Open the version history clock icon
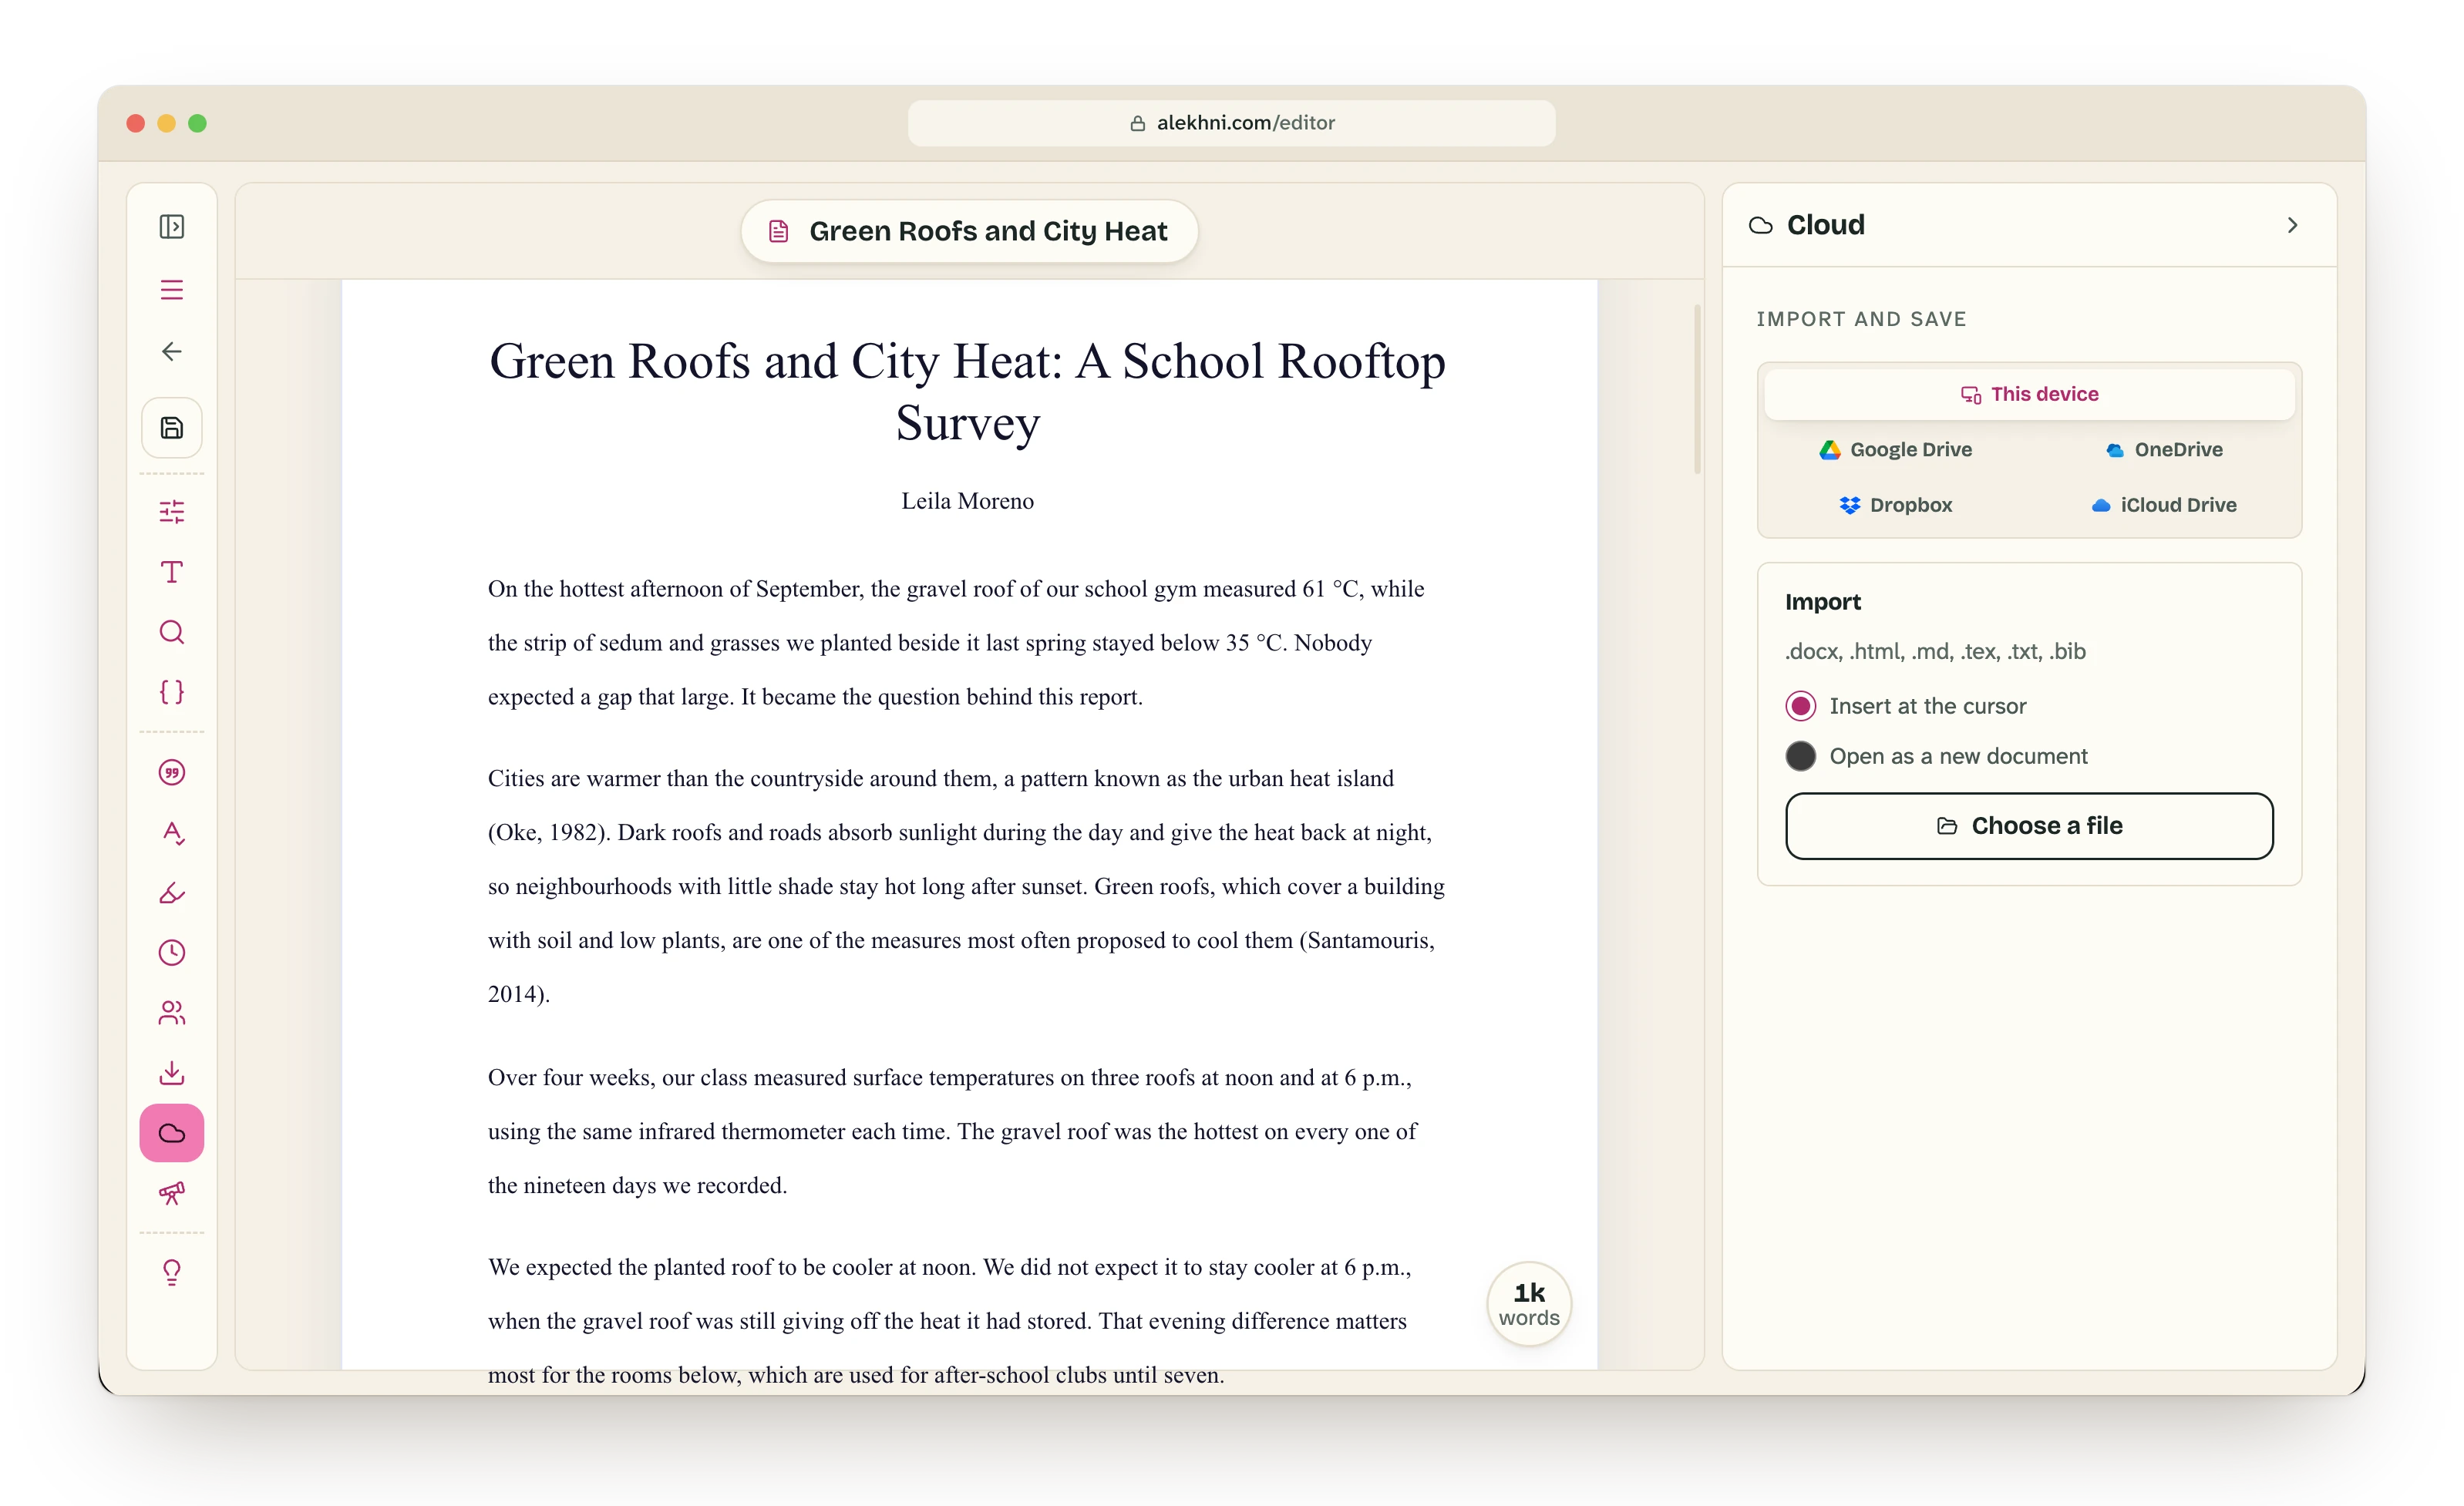The width and height of the screenshot is (2464, 1506). coord(172,952)
